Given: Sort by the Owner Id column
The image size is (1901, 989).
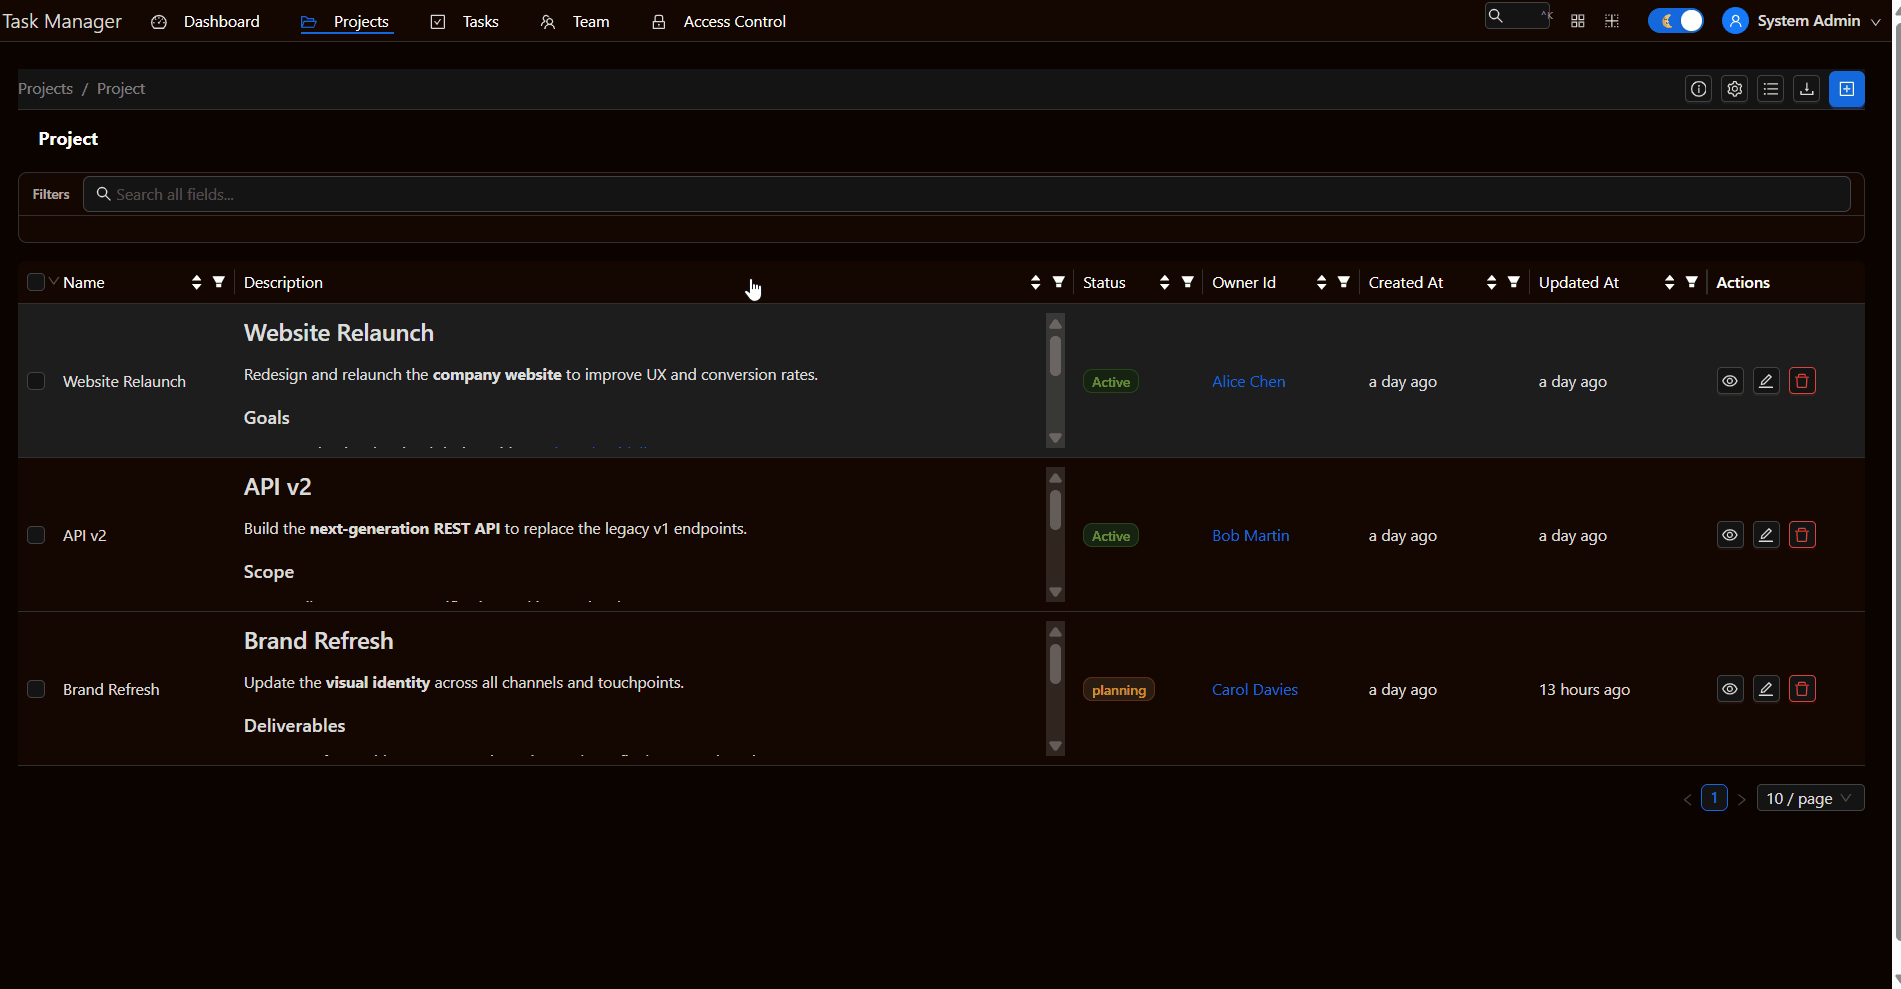Looking at the screenshot, I should pos(1321,283).
